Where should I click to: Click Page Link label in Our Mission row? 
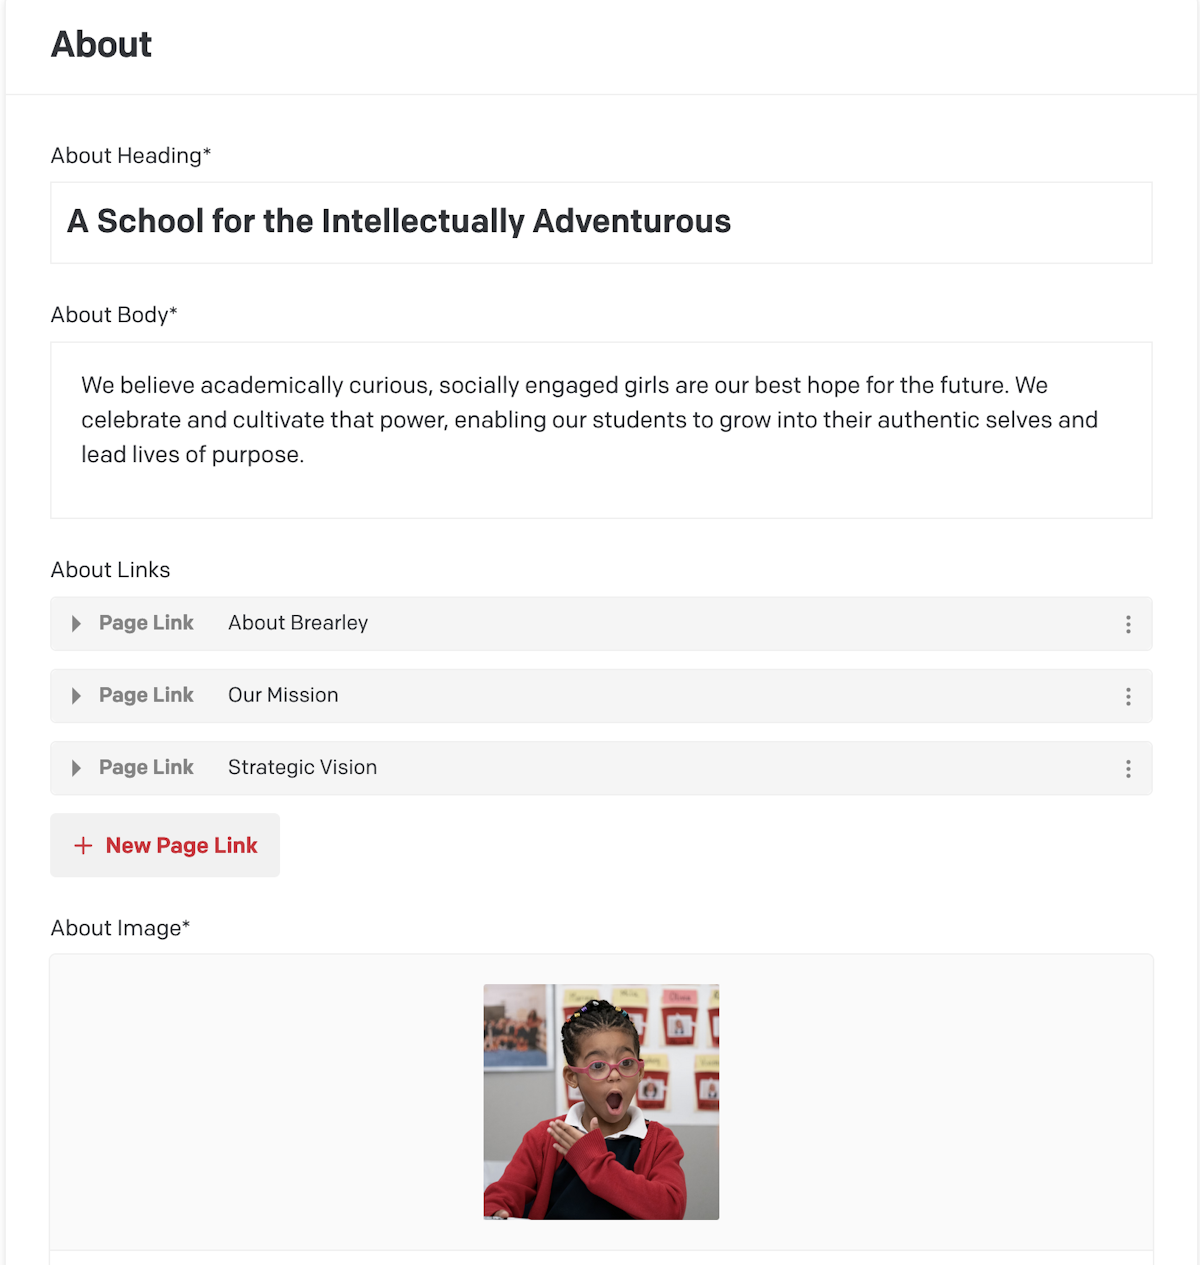click(146, 695)
